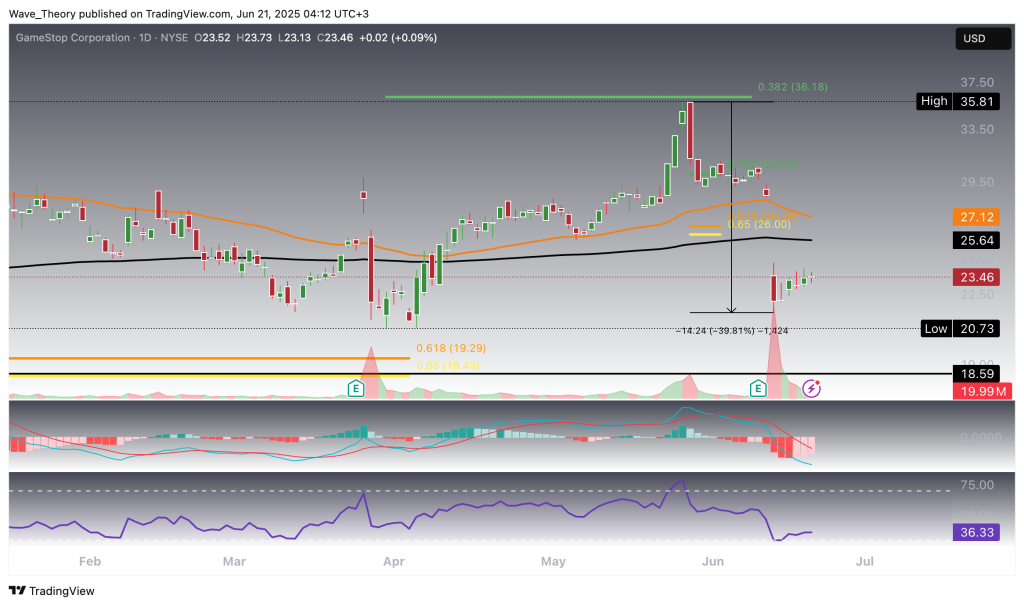Click the 1D interval label in header
Image resolution: width=1024 pixels, height=606 pixels.
pos(145,38)
